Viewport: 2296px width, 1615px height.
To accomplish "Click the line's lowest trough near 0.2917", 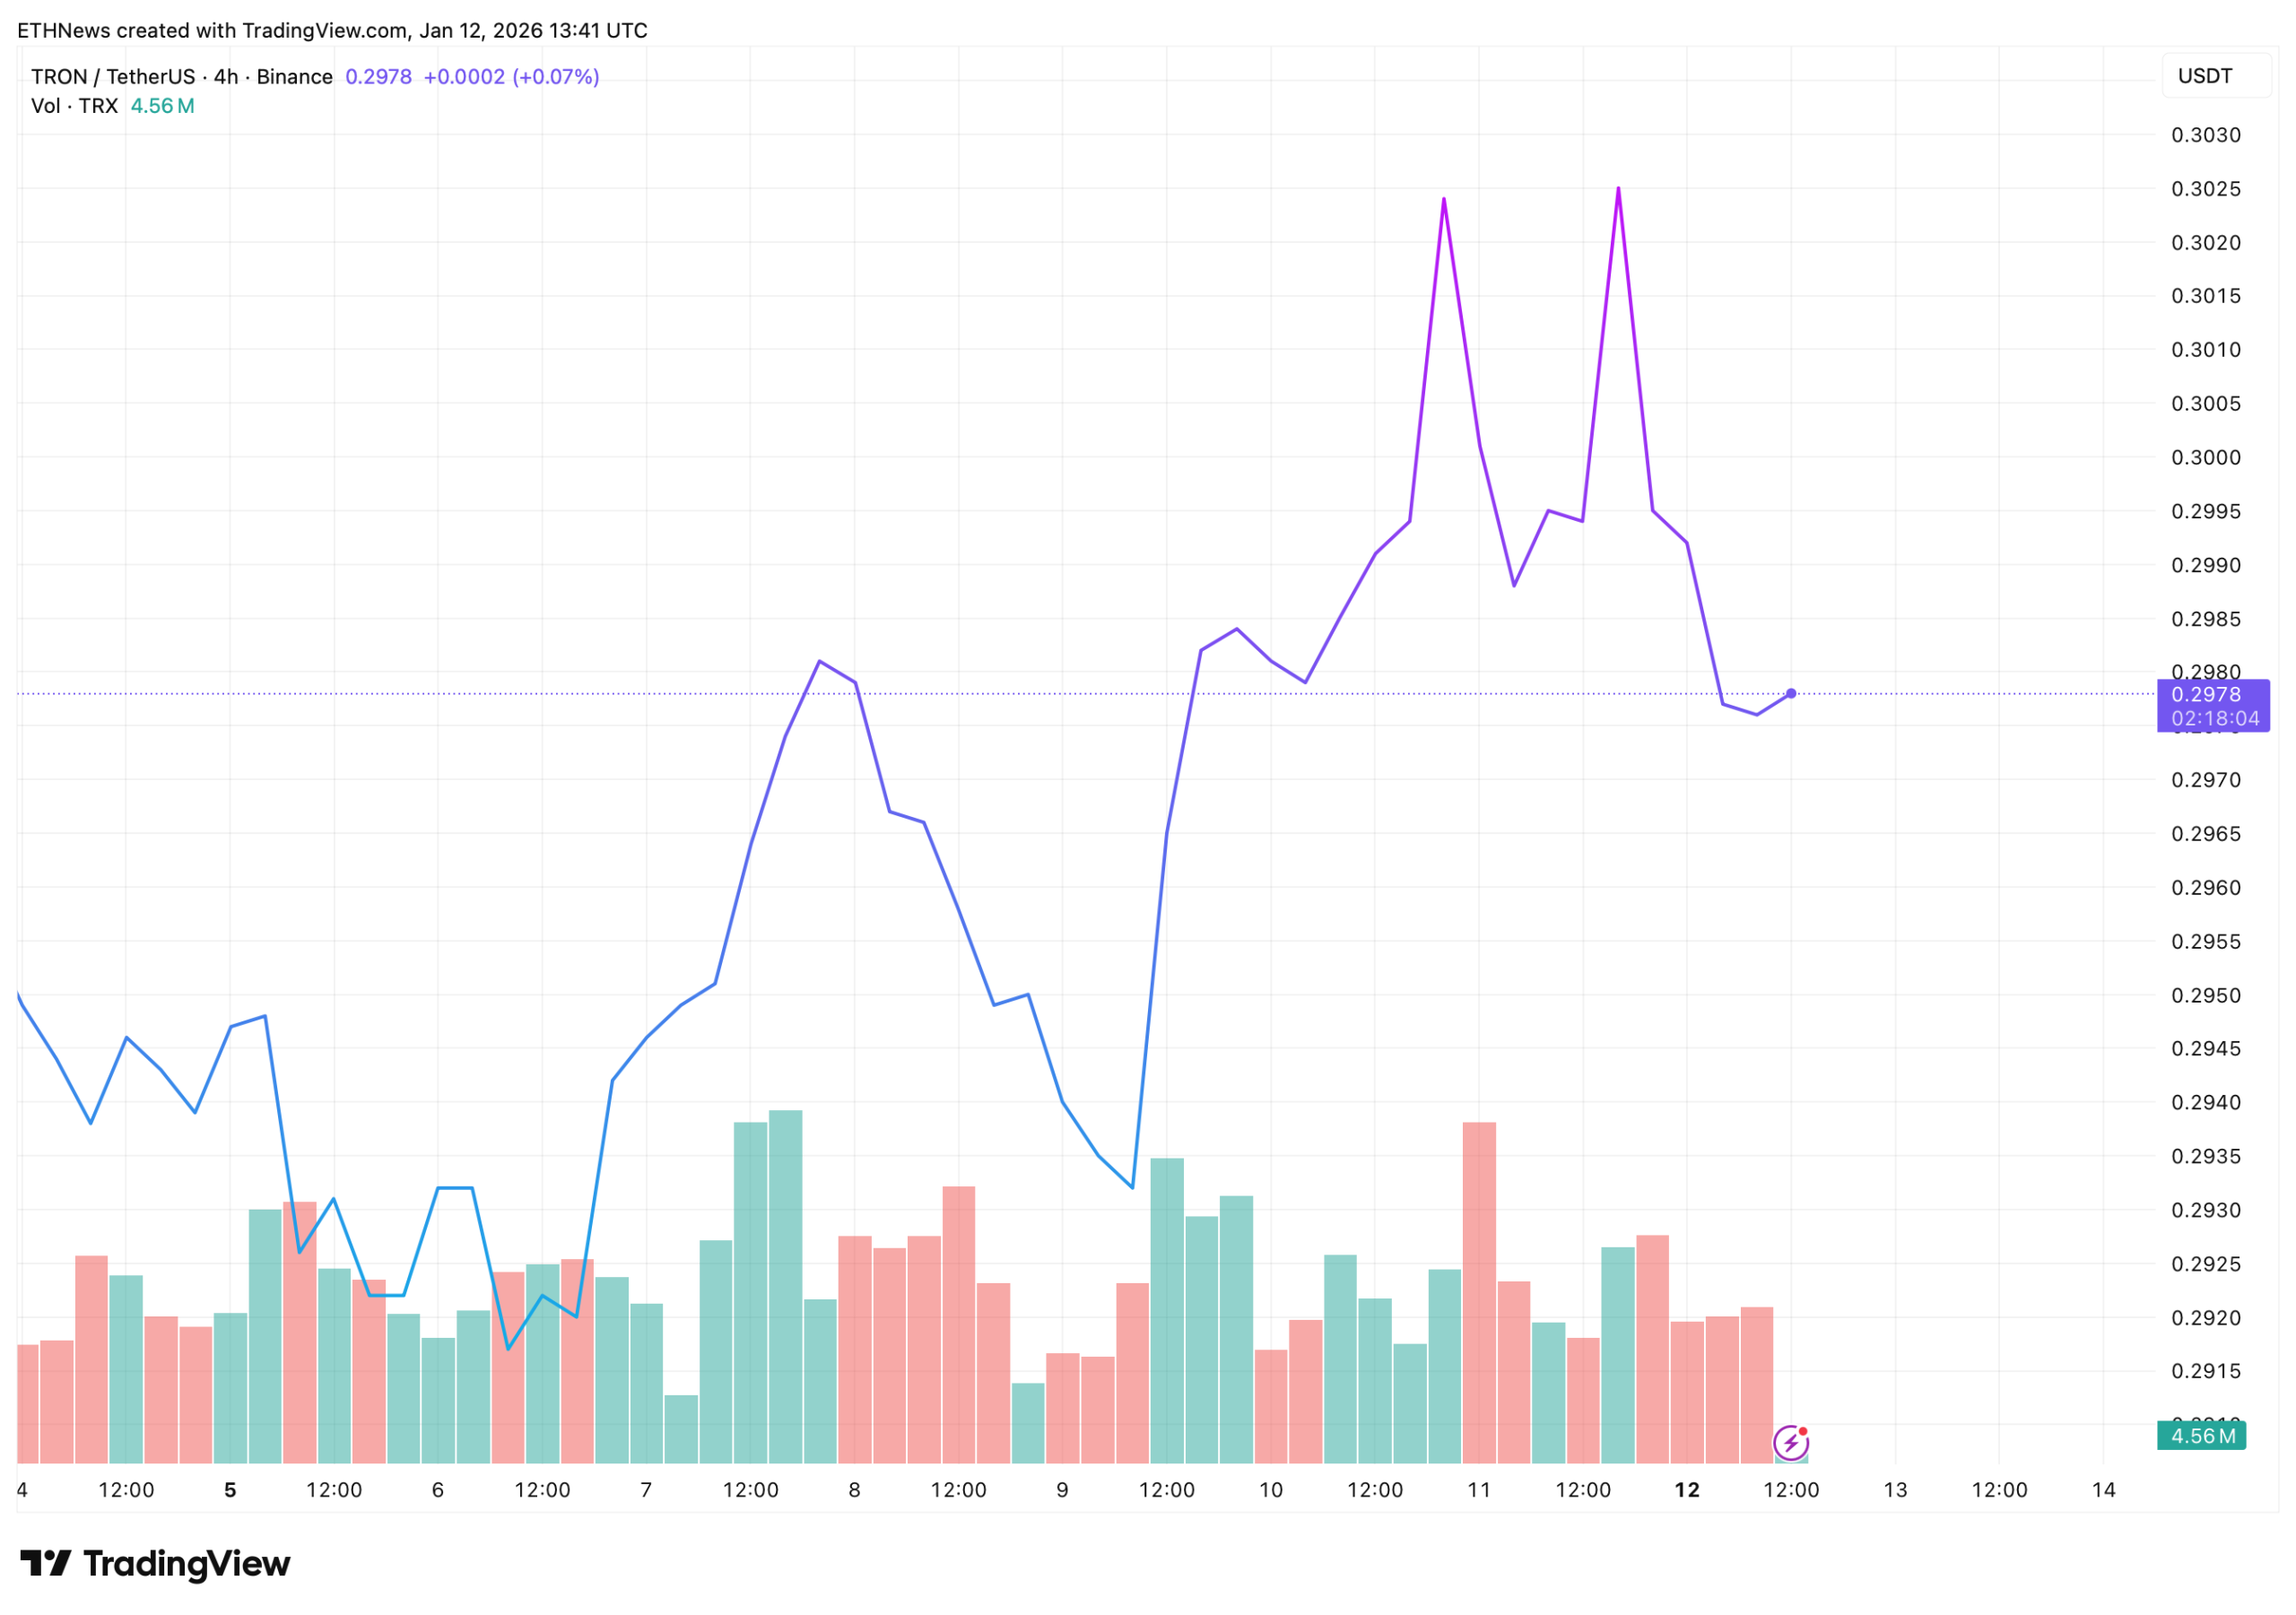I will (508, 1349).
